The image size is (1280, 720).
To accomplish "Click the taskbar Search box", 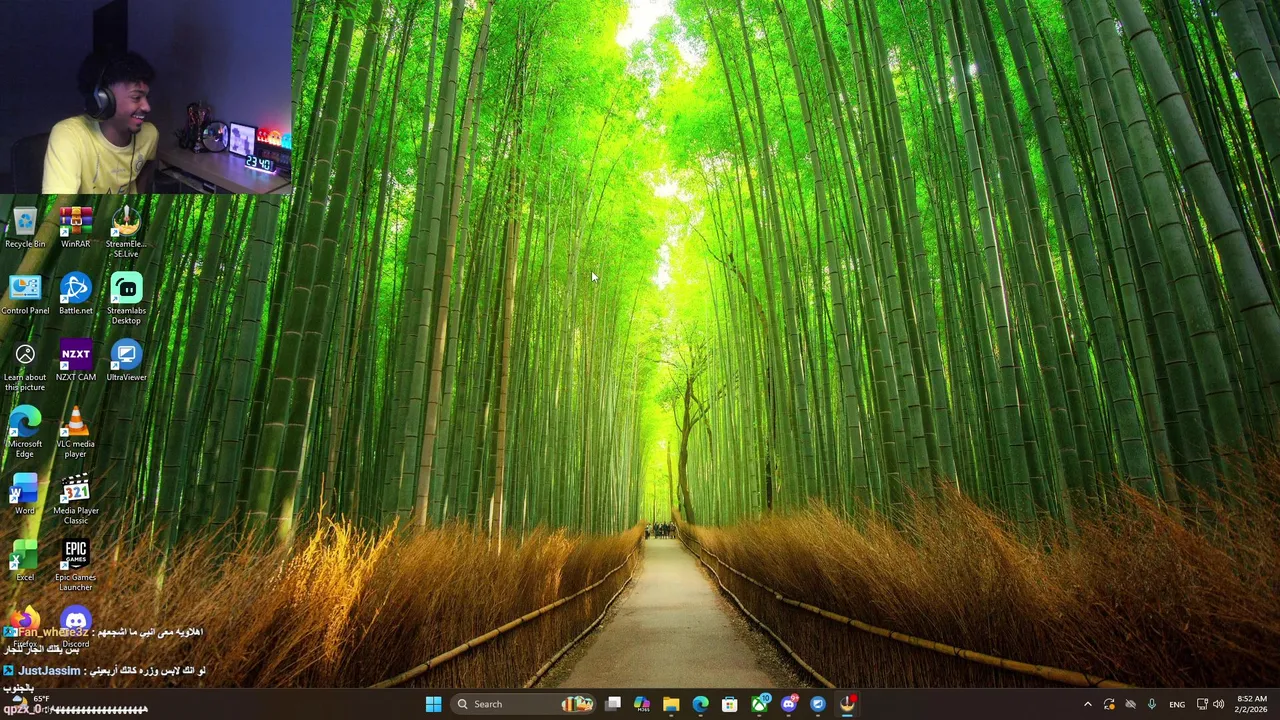I will (523, 704).
